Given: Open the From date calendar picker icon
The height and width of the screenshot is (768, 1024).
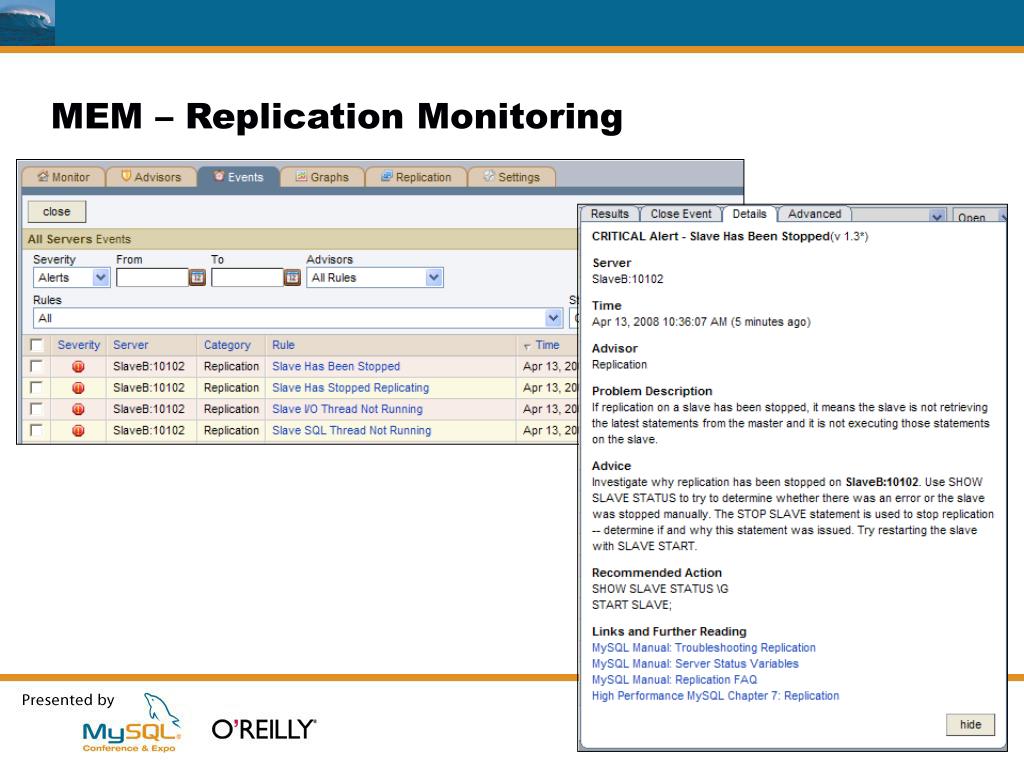Looking at the screenshot, I should (197, 278).
